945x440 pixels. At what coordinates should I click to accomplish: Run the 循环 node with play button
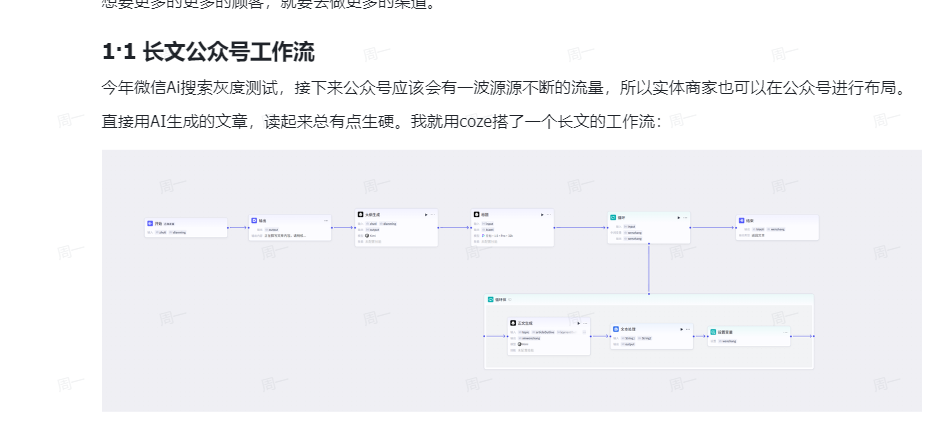pyautogui.click(x=678, y=217)
